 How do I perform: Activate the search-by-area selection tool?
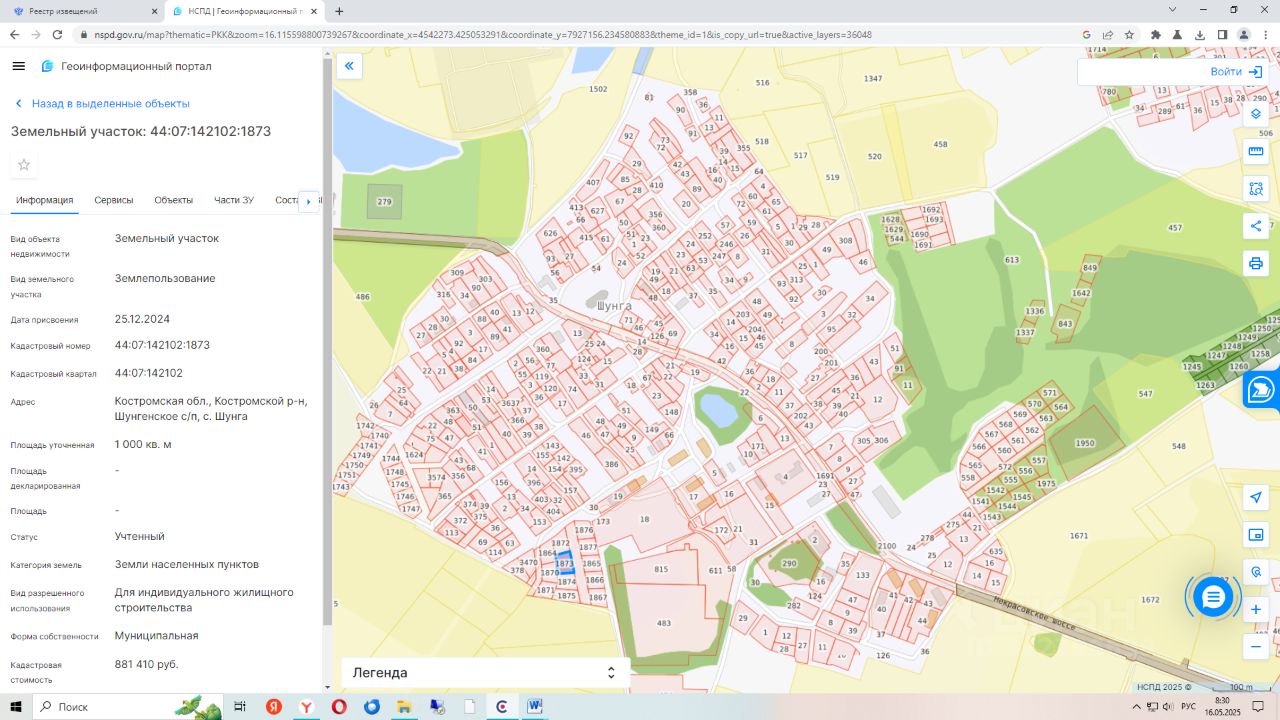click(1256, 189)
